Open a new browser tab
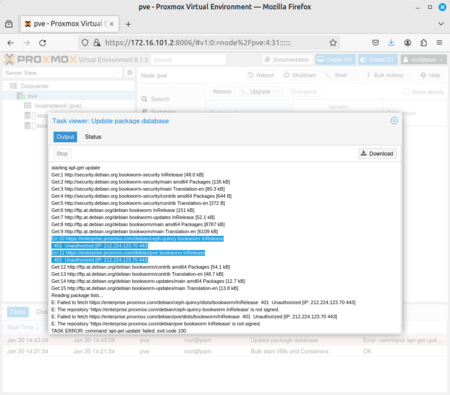This screenshot has height=395, width=450. click(x=128, y=24)
